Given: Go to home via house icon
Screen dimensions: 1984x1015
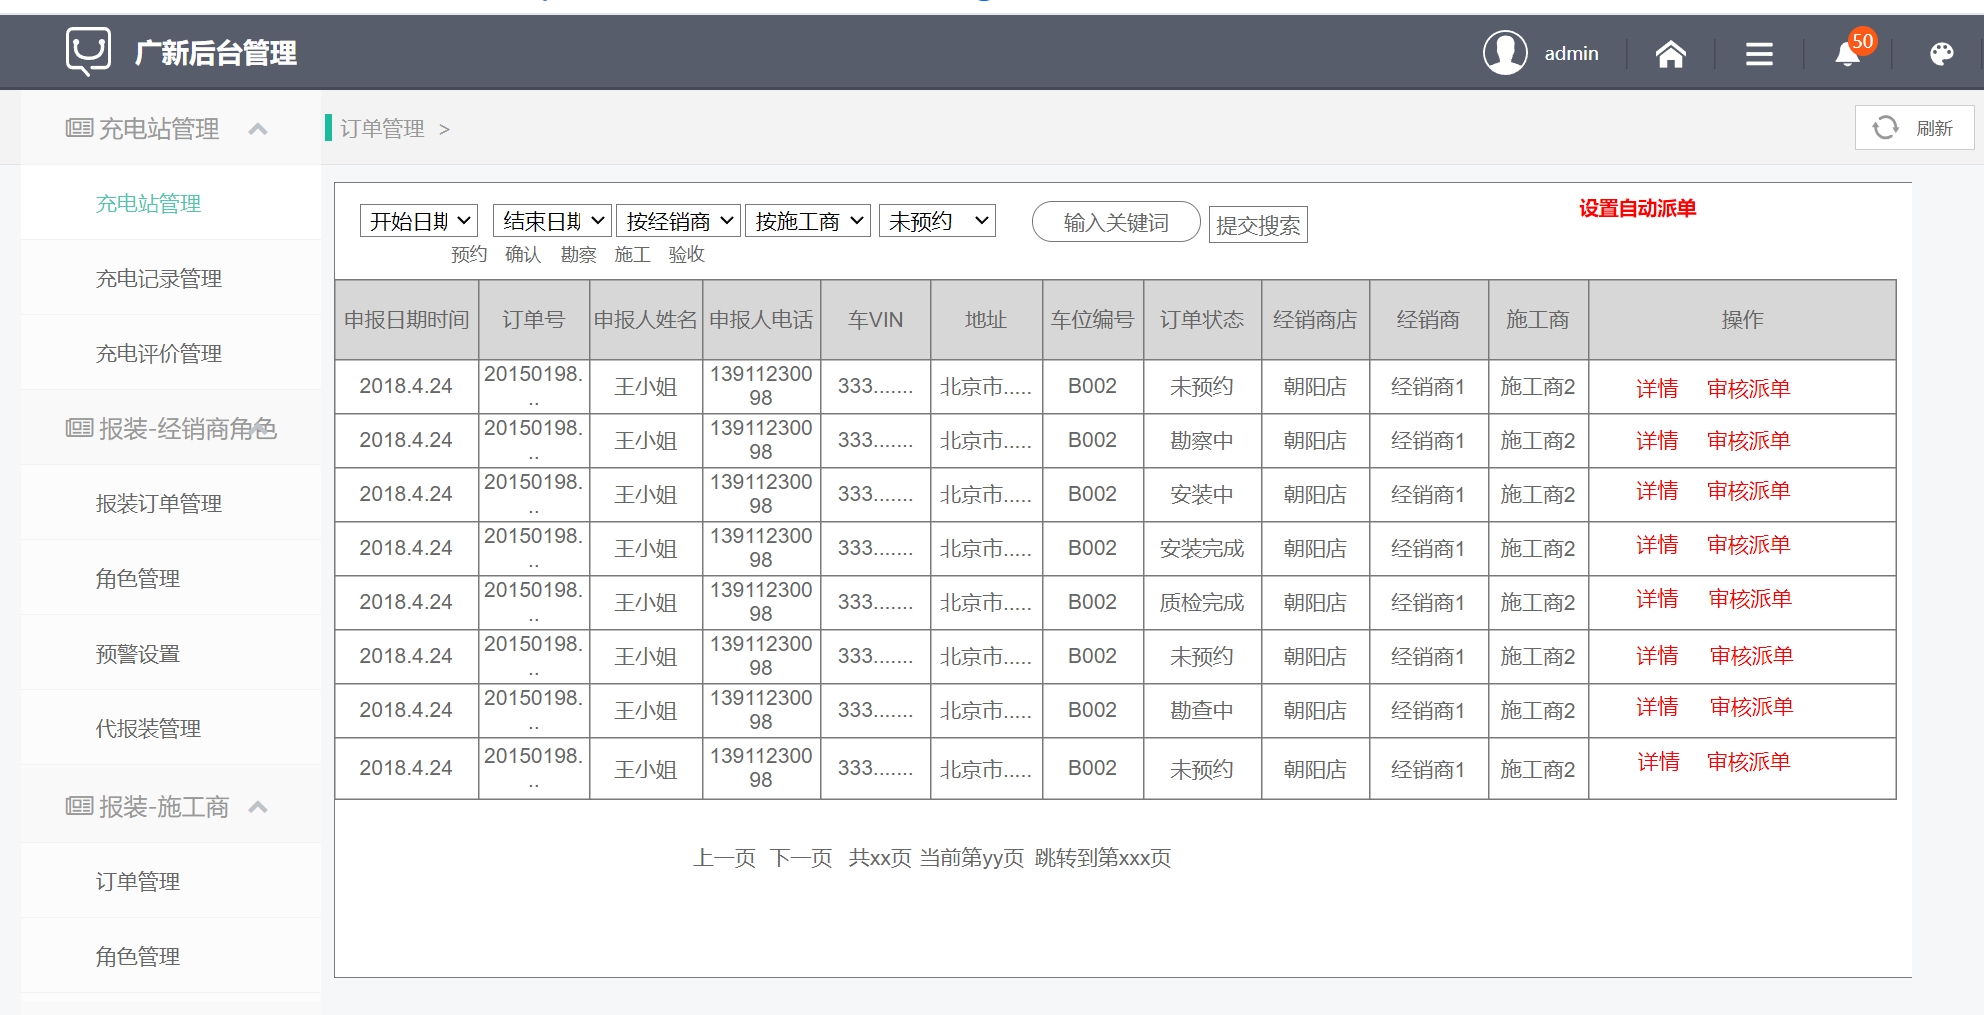Looking at the screenshot, I should click(1670, 54).
